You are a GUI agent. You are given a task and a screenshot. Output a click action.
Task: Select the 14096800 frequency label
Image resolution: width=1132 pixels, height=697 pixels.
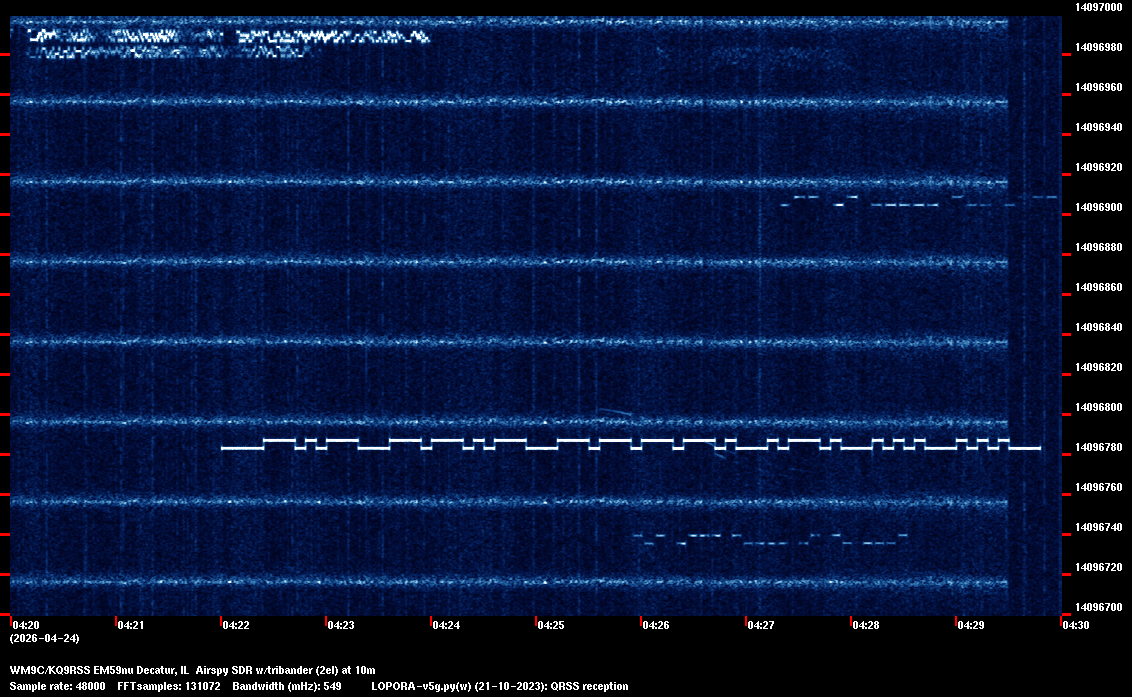1098,407
